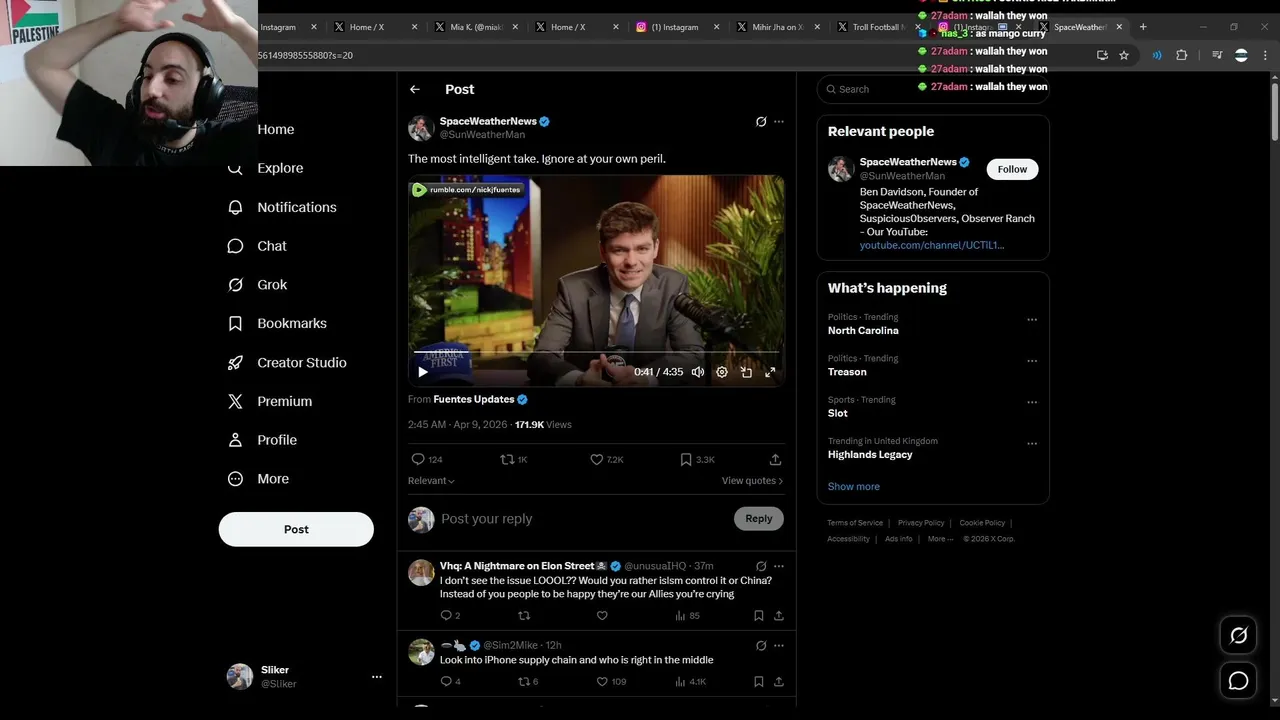Follow SpaceWeatherNews
Image resolution: width=1280 pixels, height=720 pixels.
tap(1012, 170)
